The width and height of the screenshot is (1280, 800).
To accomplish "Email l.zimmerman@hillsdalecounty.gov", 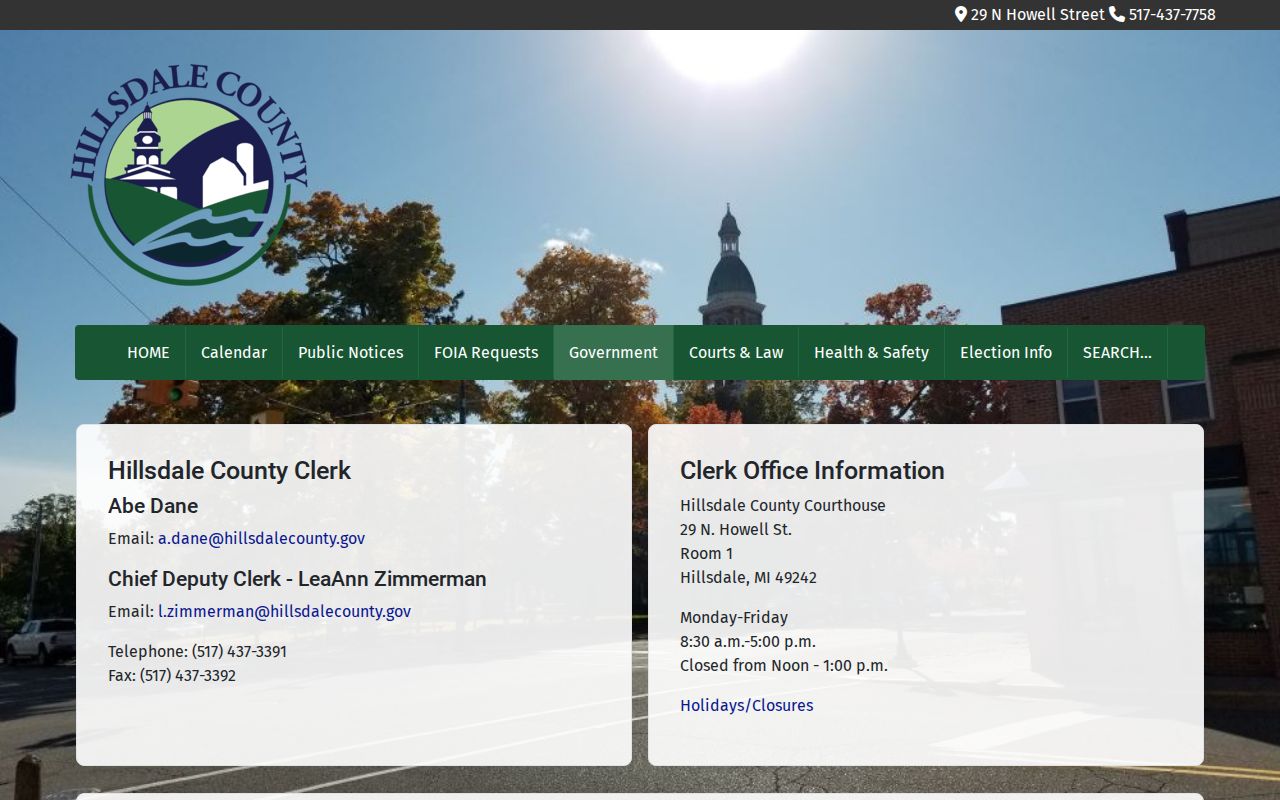I will point(284,611).
